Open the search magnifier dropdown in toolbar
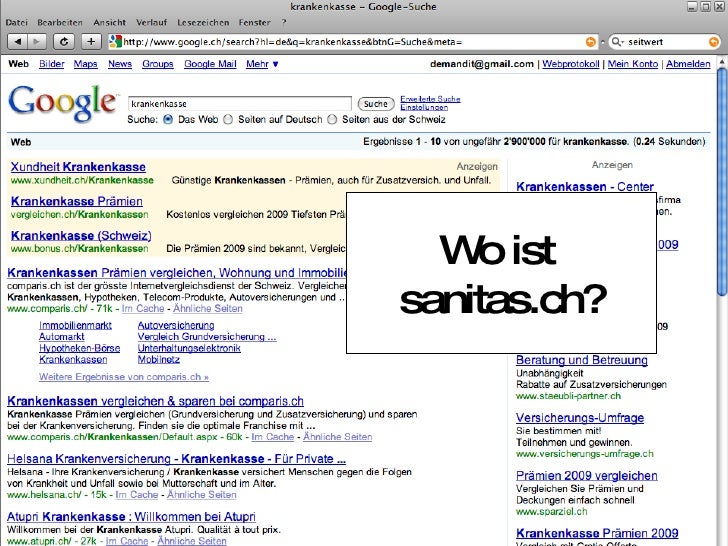 pyautogui.click(x=618, y=42)
